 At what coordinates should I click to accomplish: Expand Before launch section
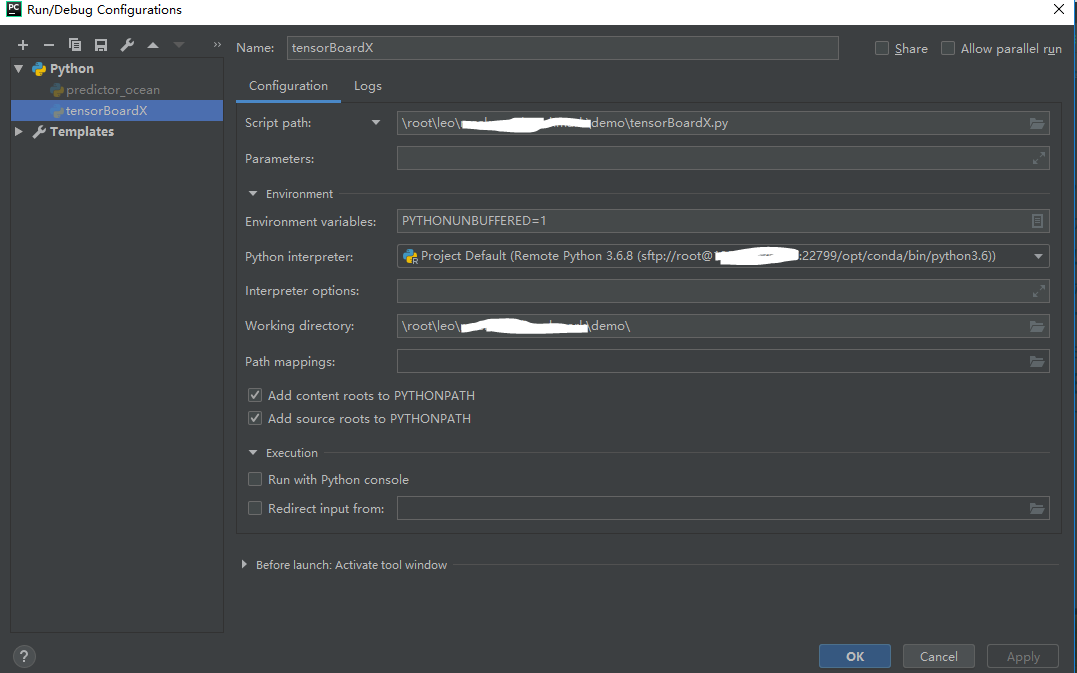click(x=245, y=564)
